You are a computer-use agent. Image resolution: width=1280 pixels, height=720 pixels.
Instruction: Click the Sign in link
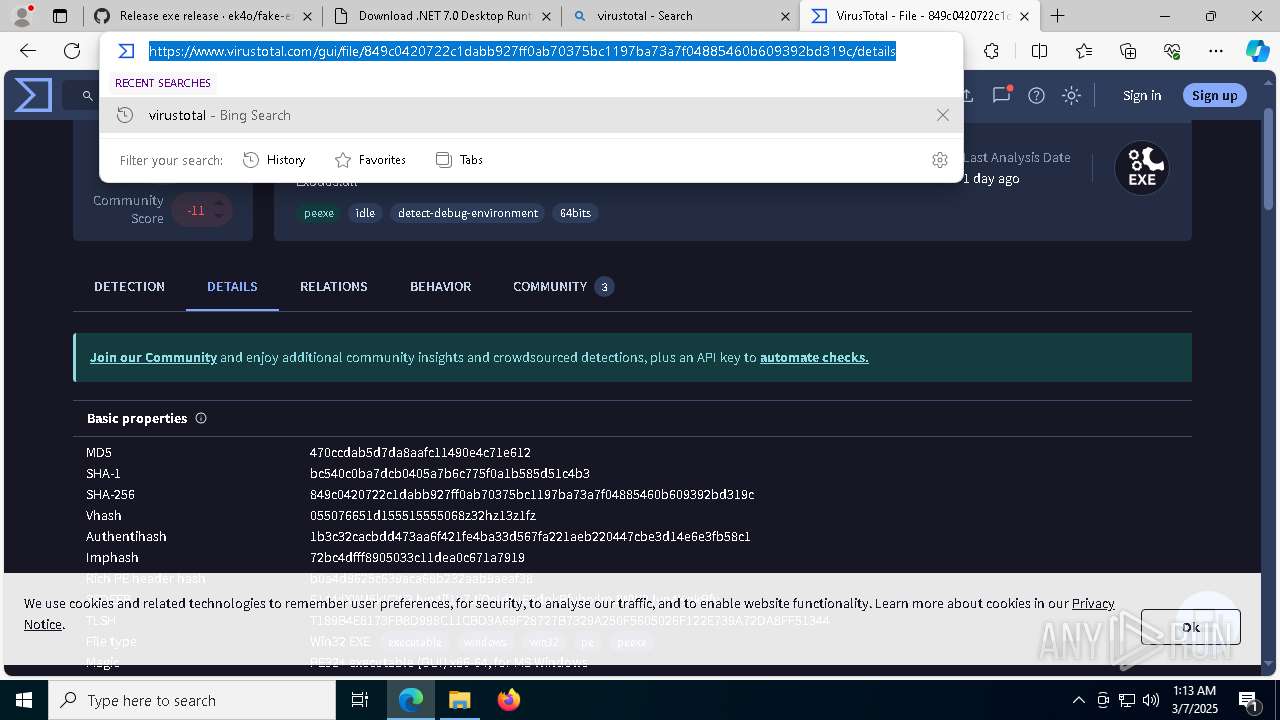(x=1142, y=95)
